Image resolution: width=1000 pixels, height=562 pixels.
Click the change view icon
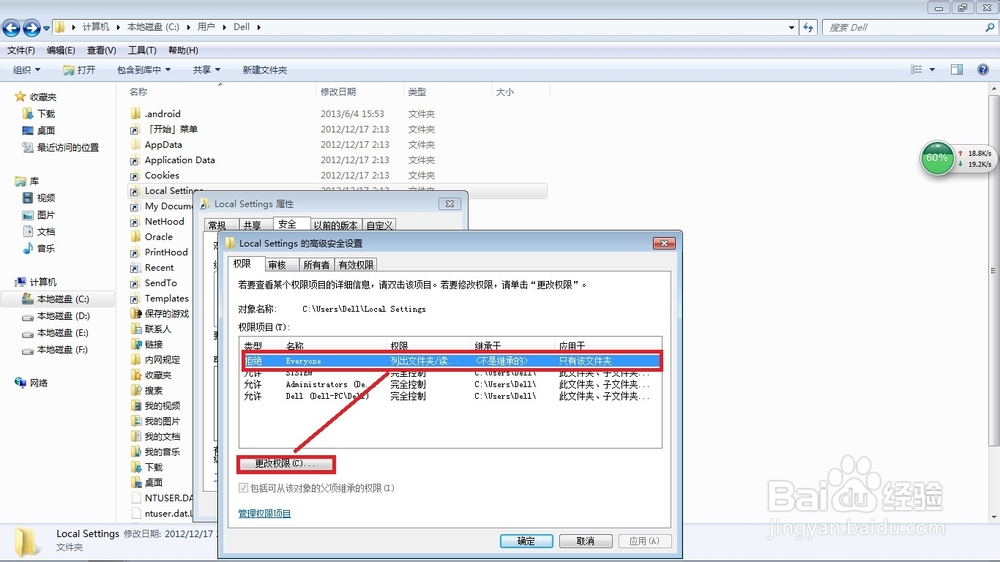click(x=916, y=70)
